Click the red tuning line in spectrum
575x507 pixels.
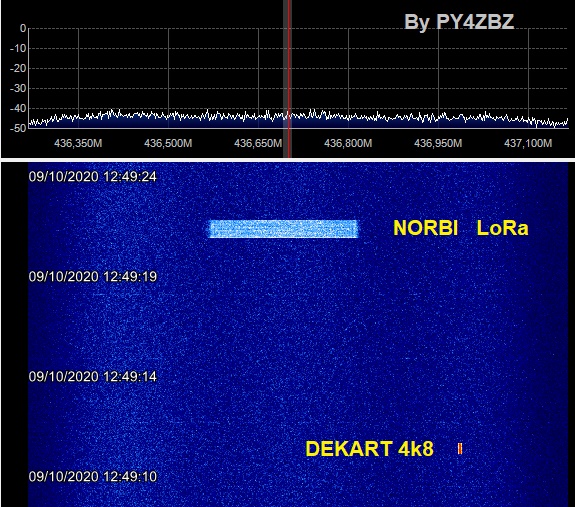pyautogui.click(x=289, y=79)
